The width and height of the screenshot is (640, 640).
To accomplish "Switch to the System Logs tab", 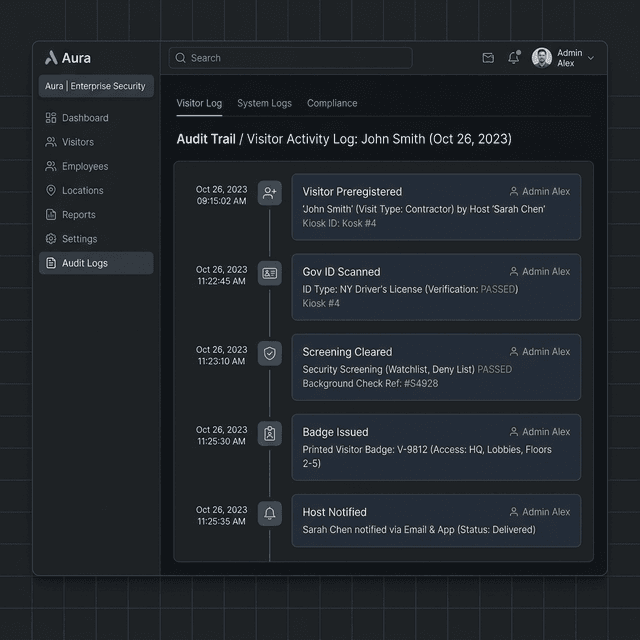I will 264,103.
